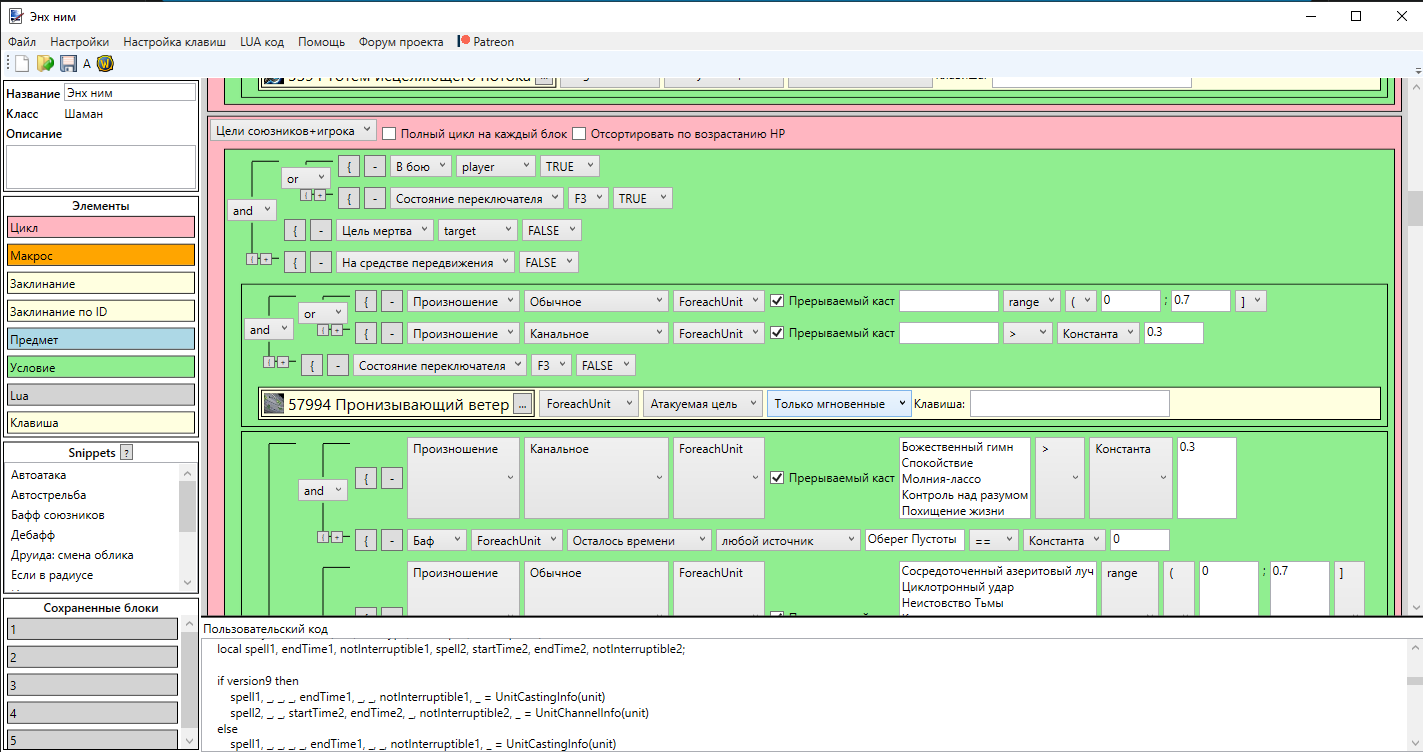This screenshot has width=1423, height=752.
Task: Click the Snippets help question mark icon
Action: [126, 453]
